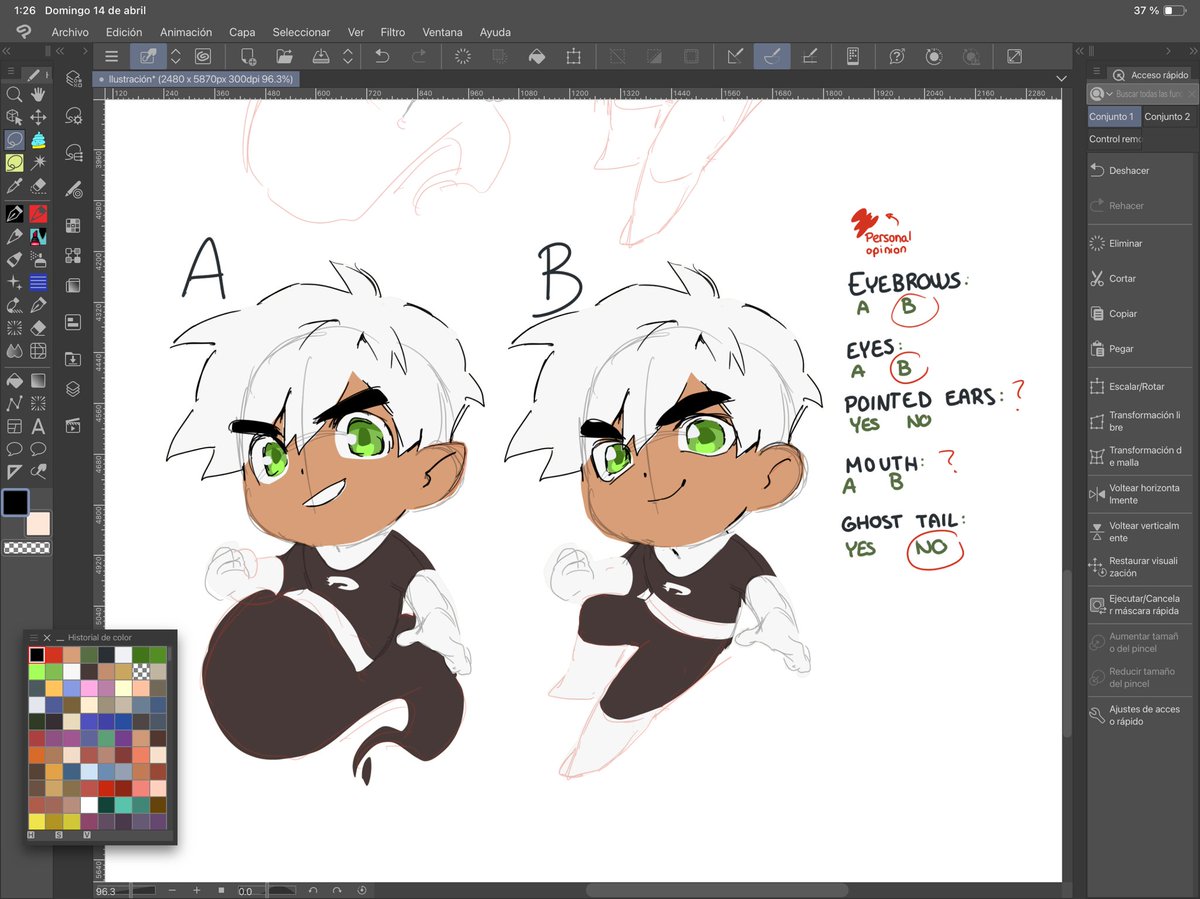This screenshot has height=899, width=1200.
Task: Select the Zoom magnifier tool
Action: pyautogui.click(x=14, y=94)
